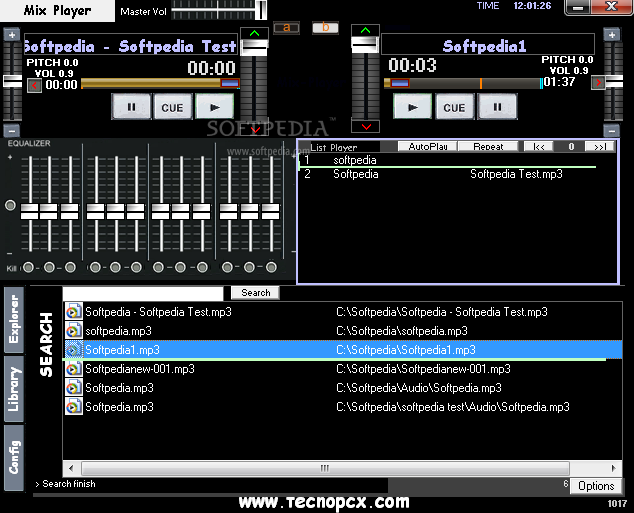Click the right deck track progress bar
634x513 pixels.
tap(463, 83)
